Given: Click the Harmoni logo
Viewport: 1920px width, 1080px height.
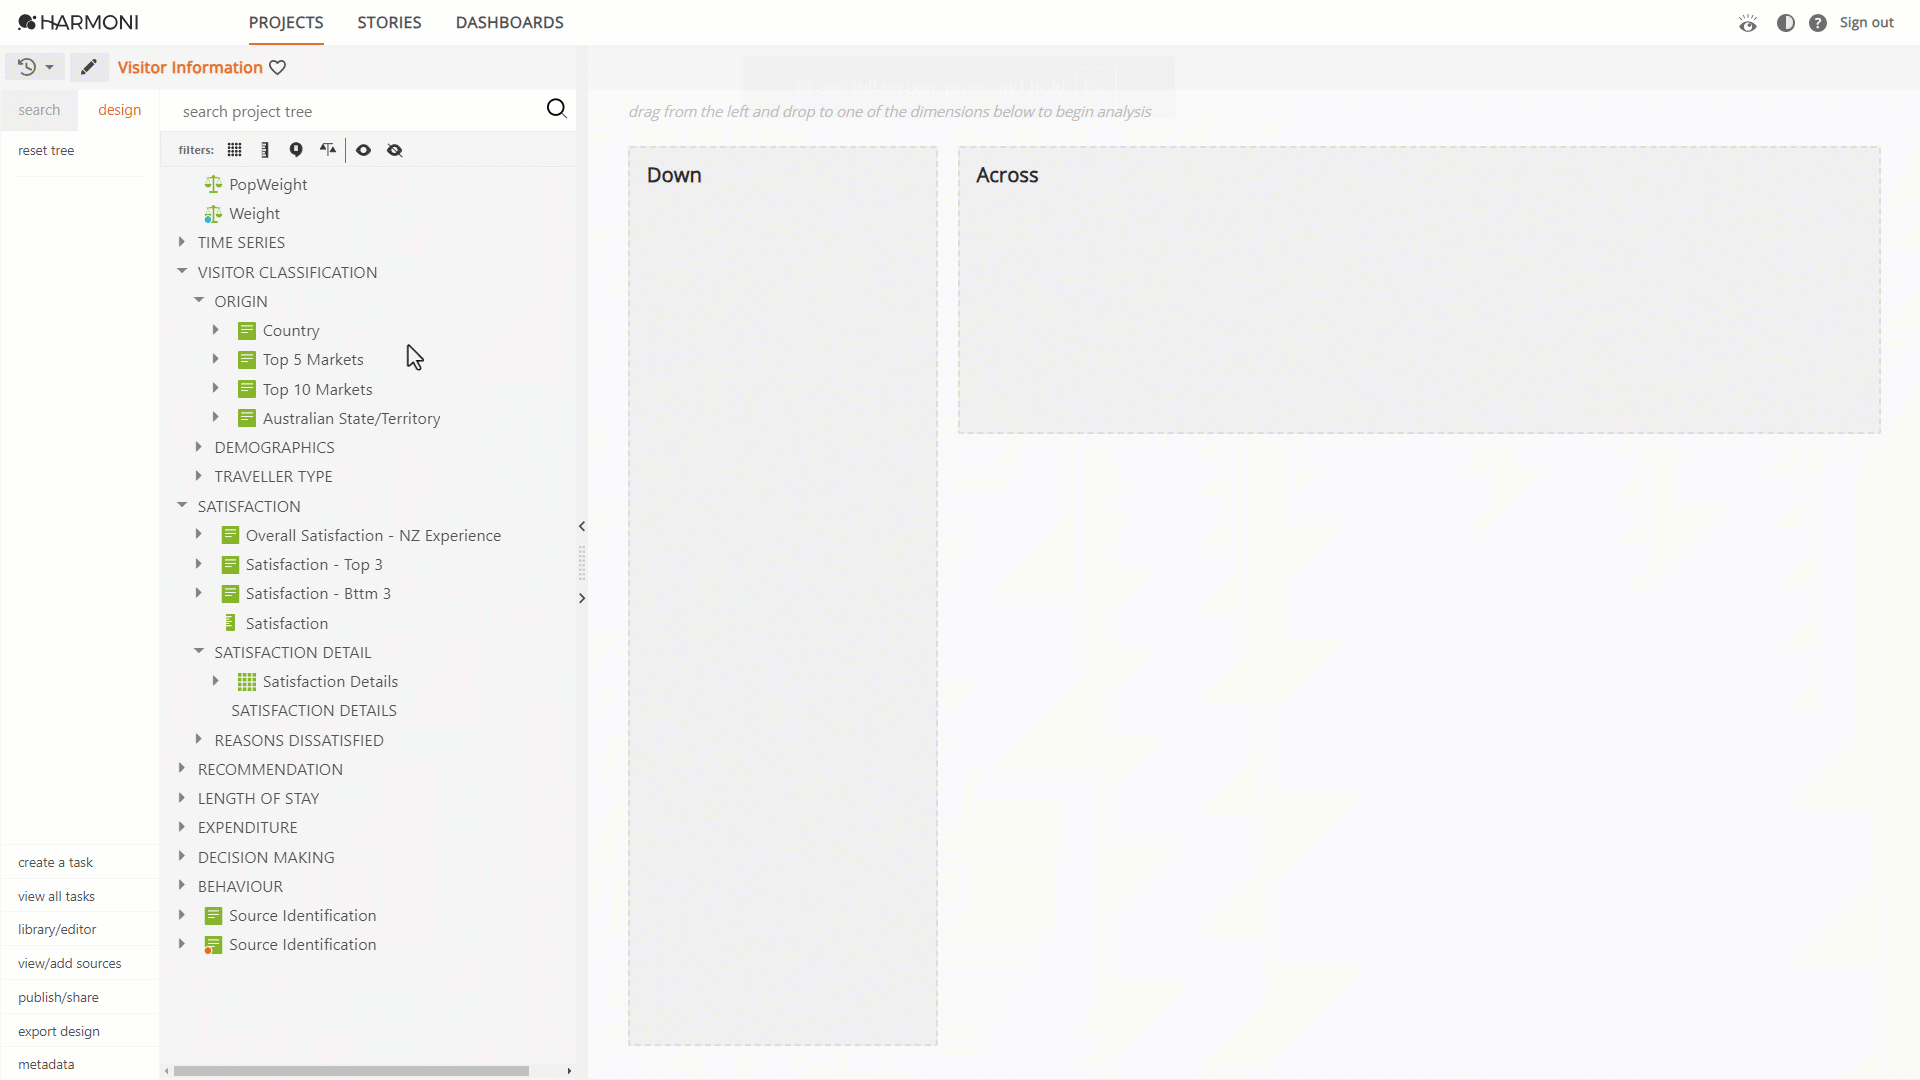Looking at the screenshot, I should (x=78, y=22).
